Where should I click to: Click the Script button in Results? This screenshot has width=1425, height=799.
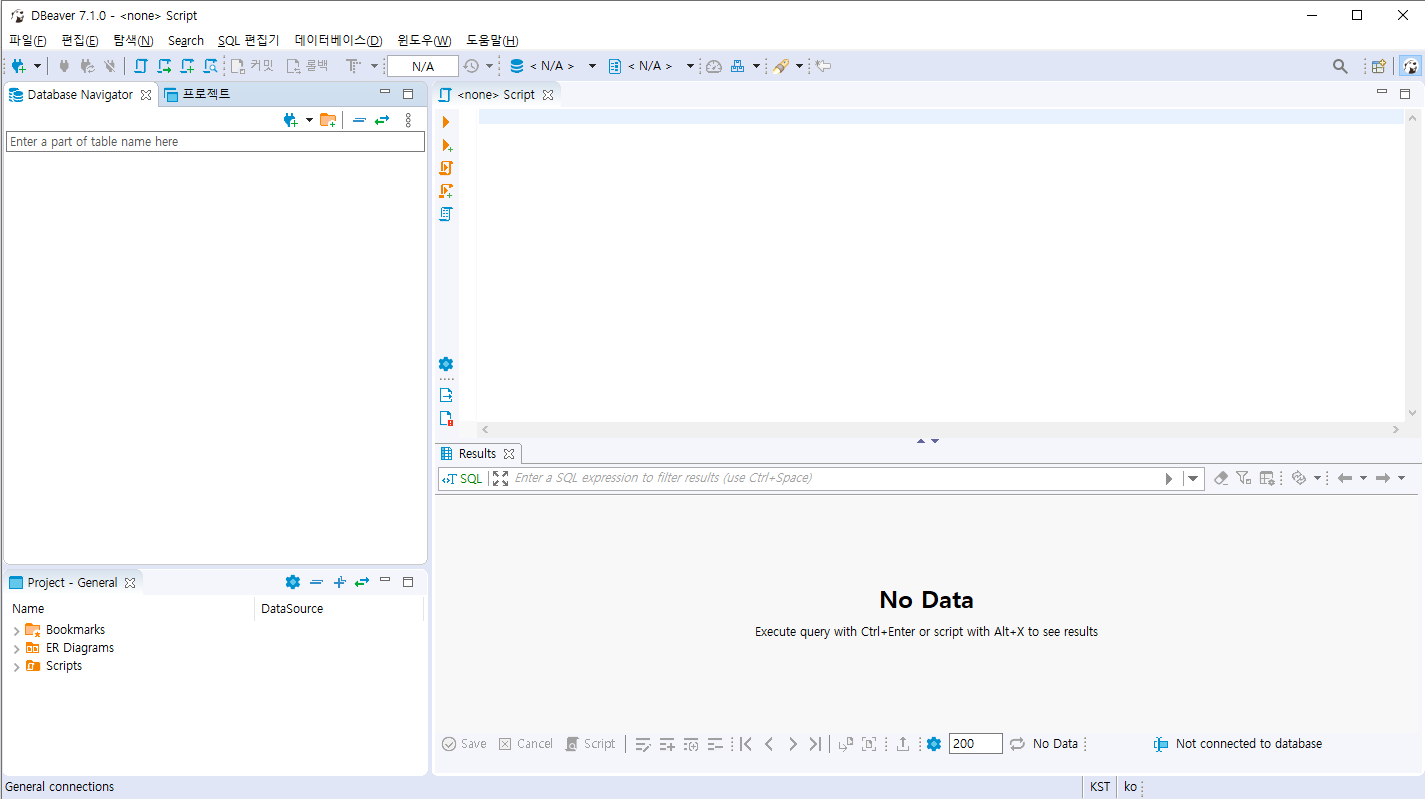[590, 744]
